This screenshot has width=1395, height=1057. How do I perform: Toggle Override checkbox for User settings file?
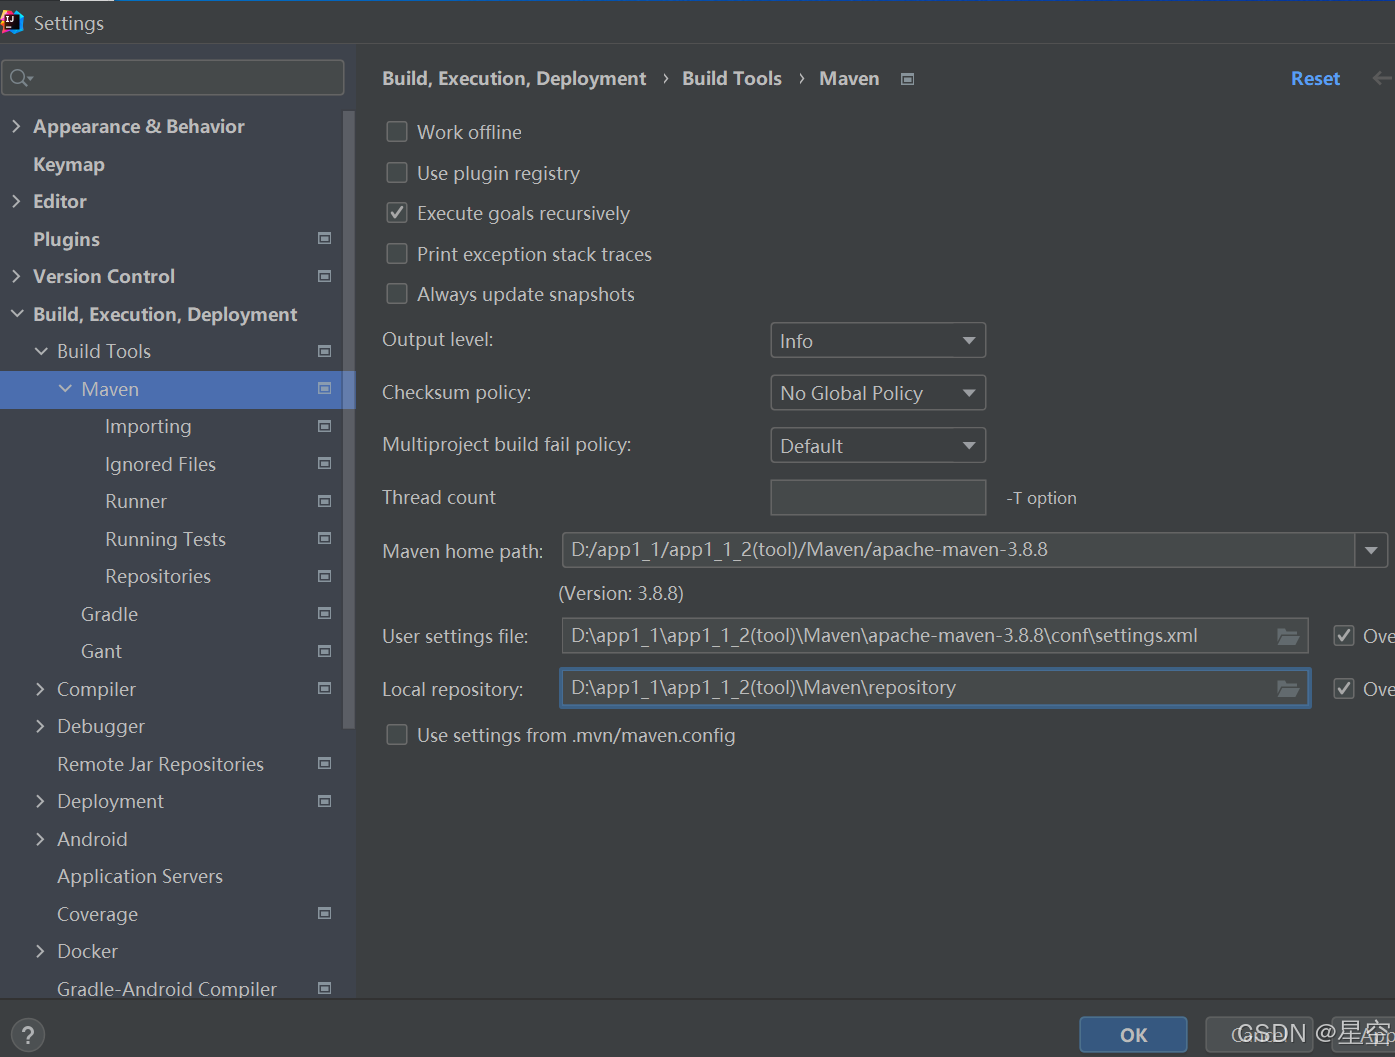pyautogui.click(x=1344, y=636)
